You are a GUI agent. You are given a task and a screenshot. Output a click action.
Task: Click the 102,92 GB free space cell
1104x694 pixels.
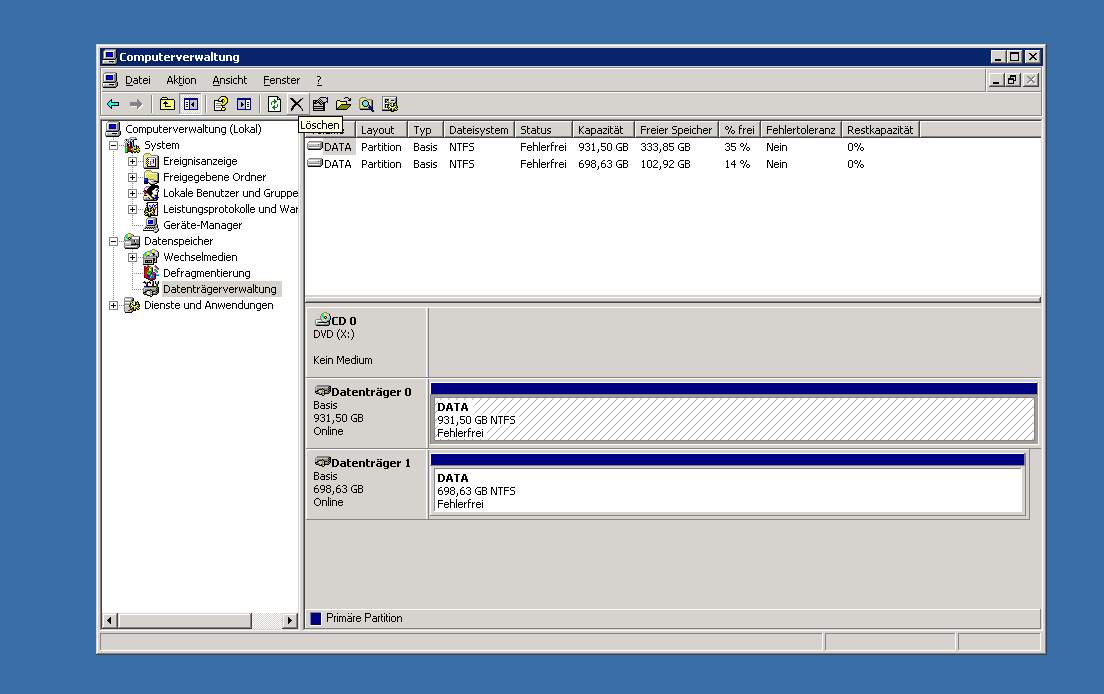click(665, 164)
